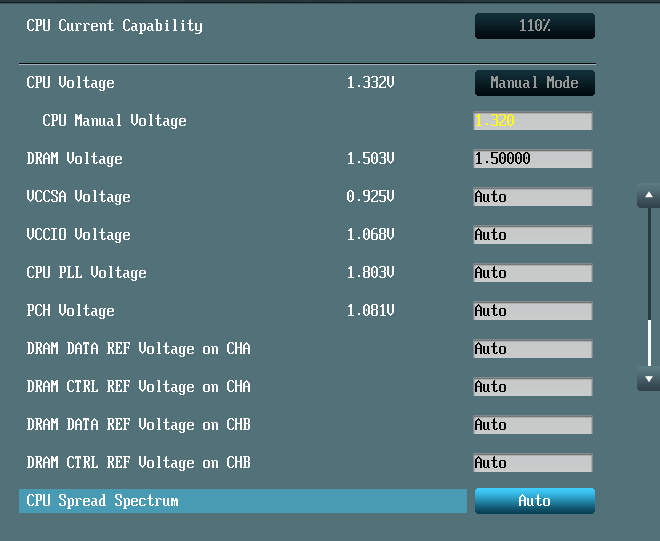Click the 1.081V PCH reading
660x541 pixels.
(370, 311)
